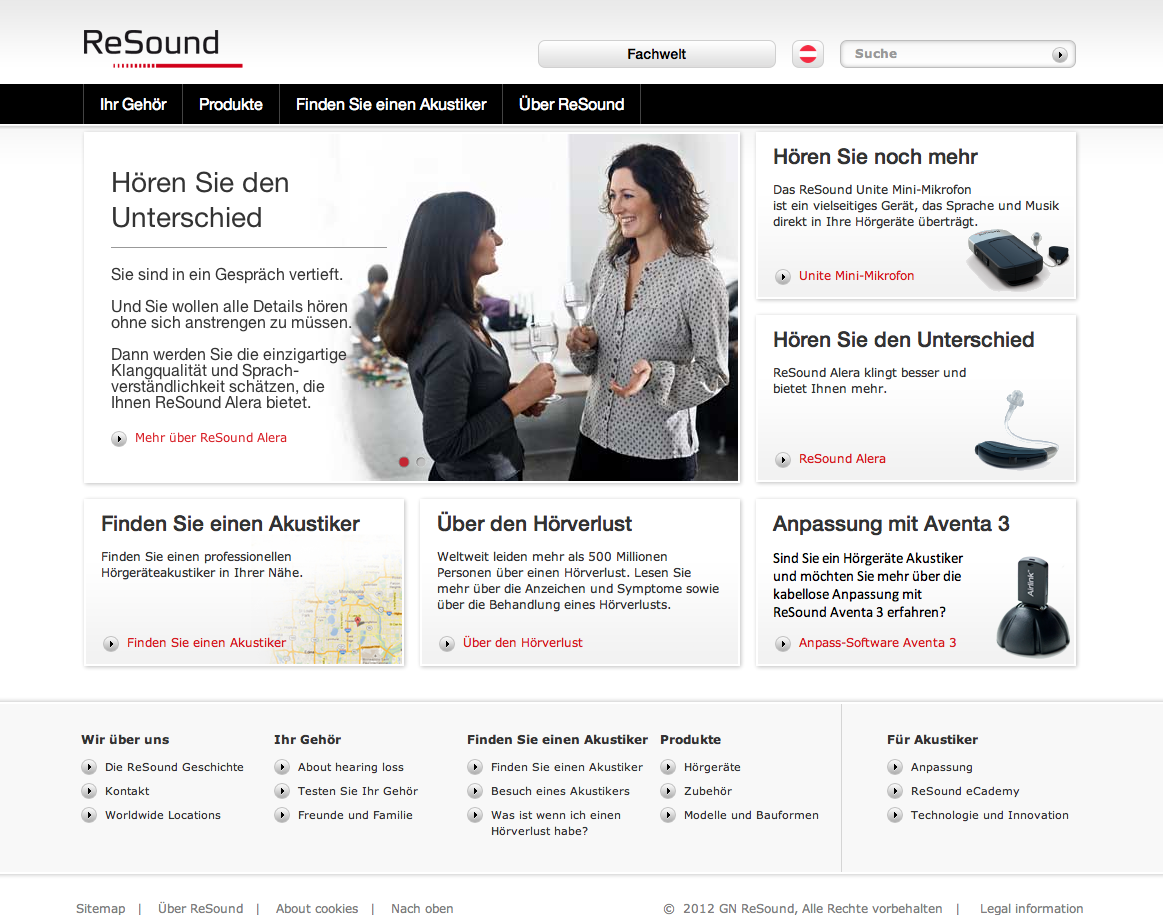Click arrow bullet beside About hearing loss

pos(282,767)
